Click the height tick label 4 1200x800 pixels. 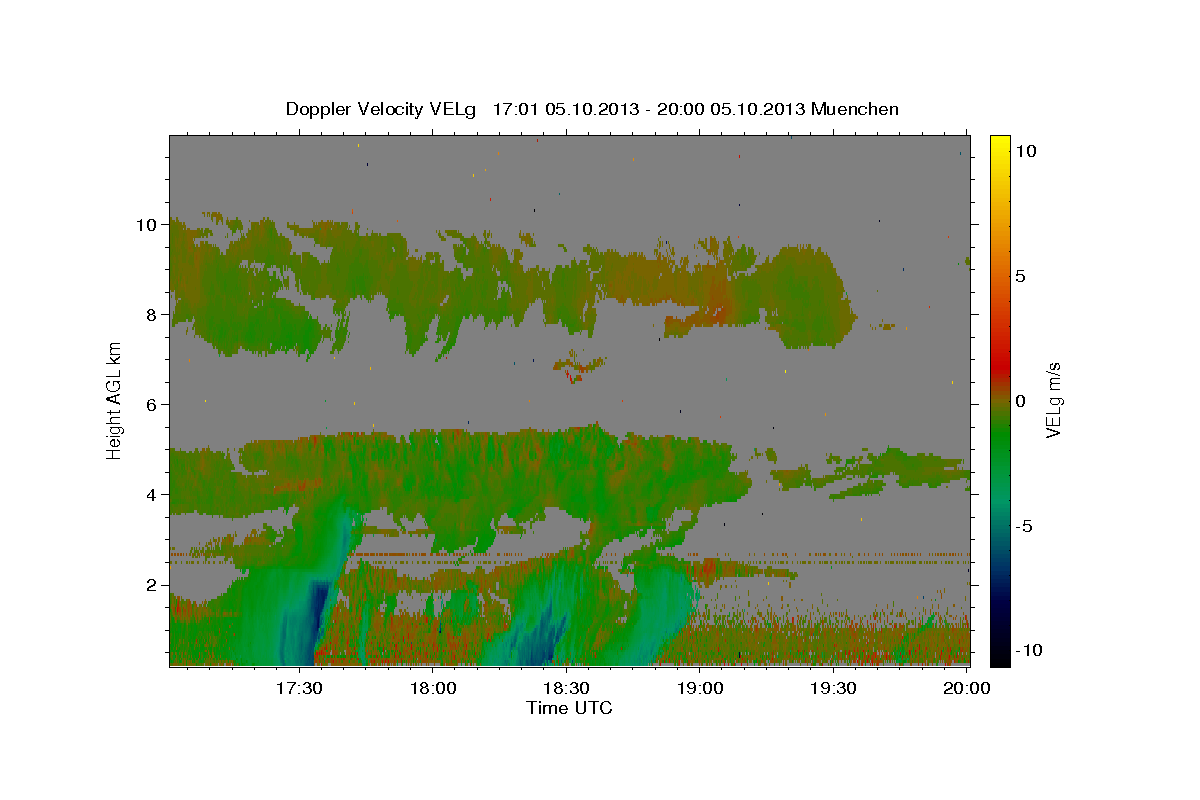point(152,495)
